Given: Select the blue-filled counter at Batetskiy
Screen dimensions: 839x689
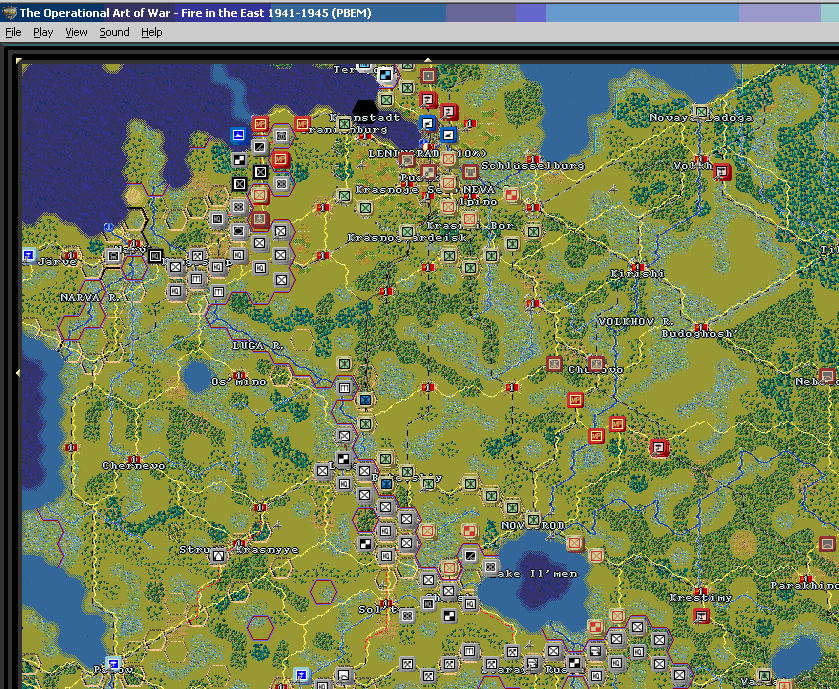Looking at the screenshot, I should 386,484.
